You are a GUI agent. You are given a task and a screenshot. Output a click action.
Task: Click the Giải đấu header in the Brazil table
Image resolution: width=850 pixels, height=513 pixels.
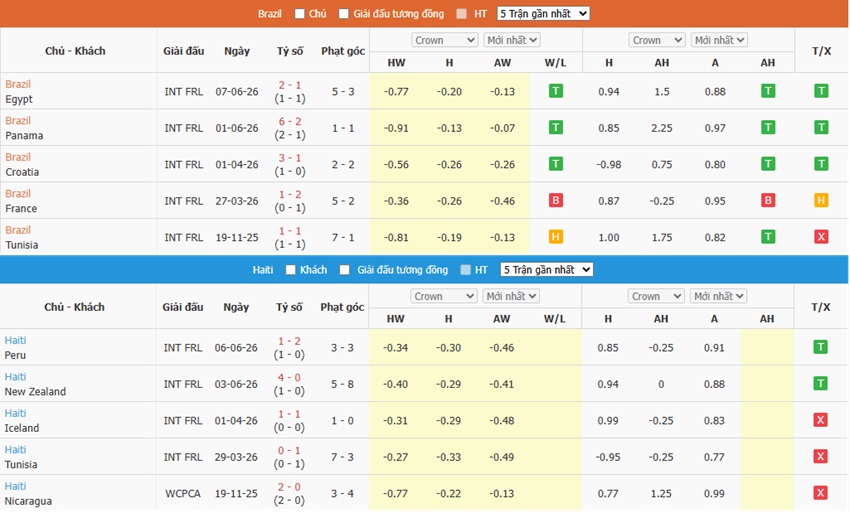(x=183, y=51)
